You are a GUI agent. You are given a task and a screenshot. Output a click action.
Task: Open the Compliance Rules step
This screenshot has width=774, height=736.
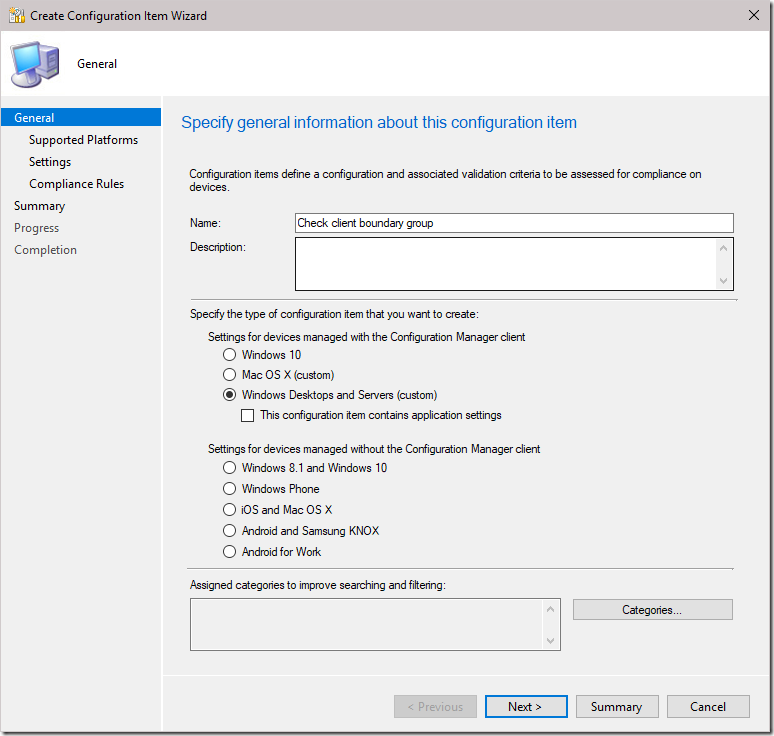tap(76, 184)
